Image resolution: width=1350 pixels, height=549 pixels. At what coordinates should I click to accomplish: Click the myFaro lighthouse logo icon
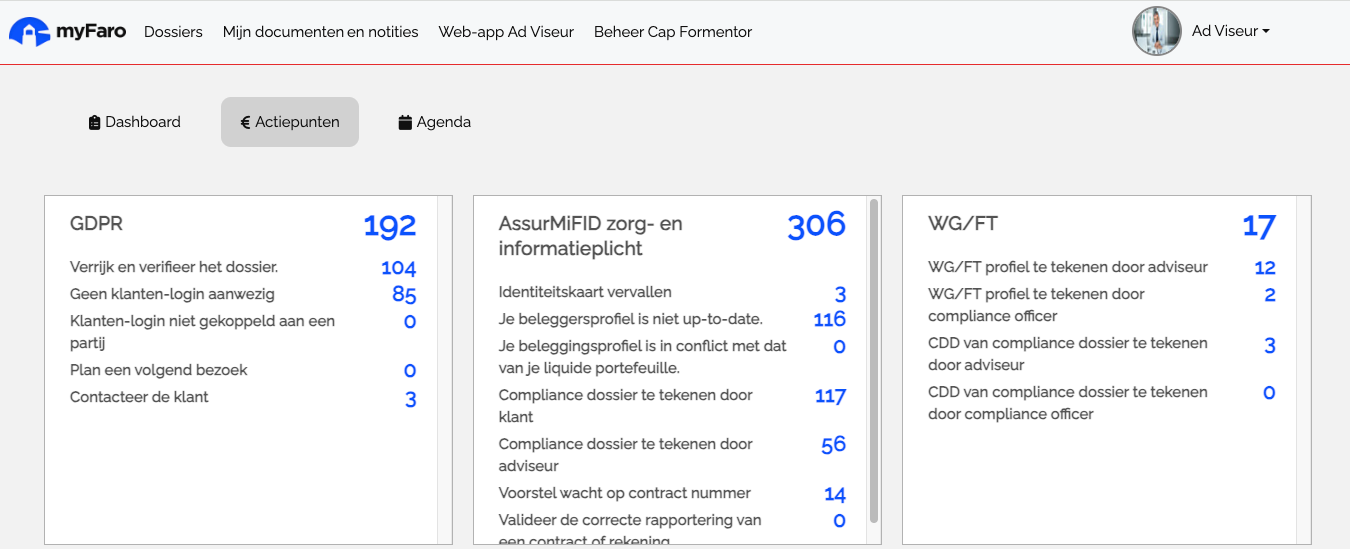[x=29, y=32]
